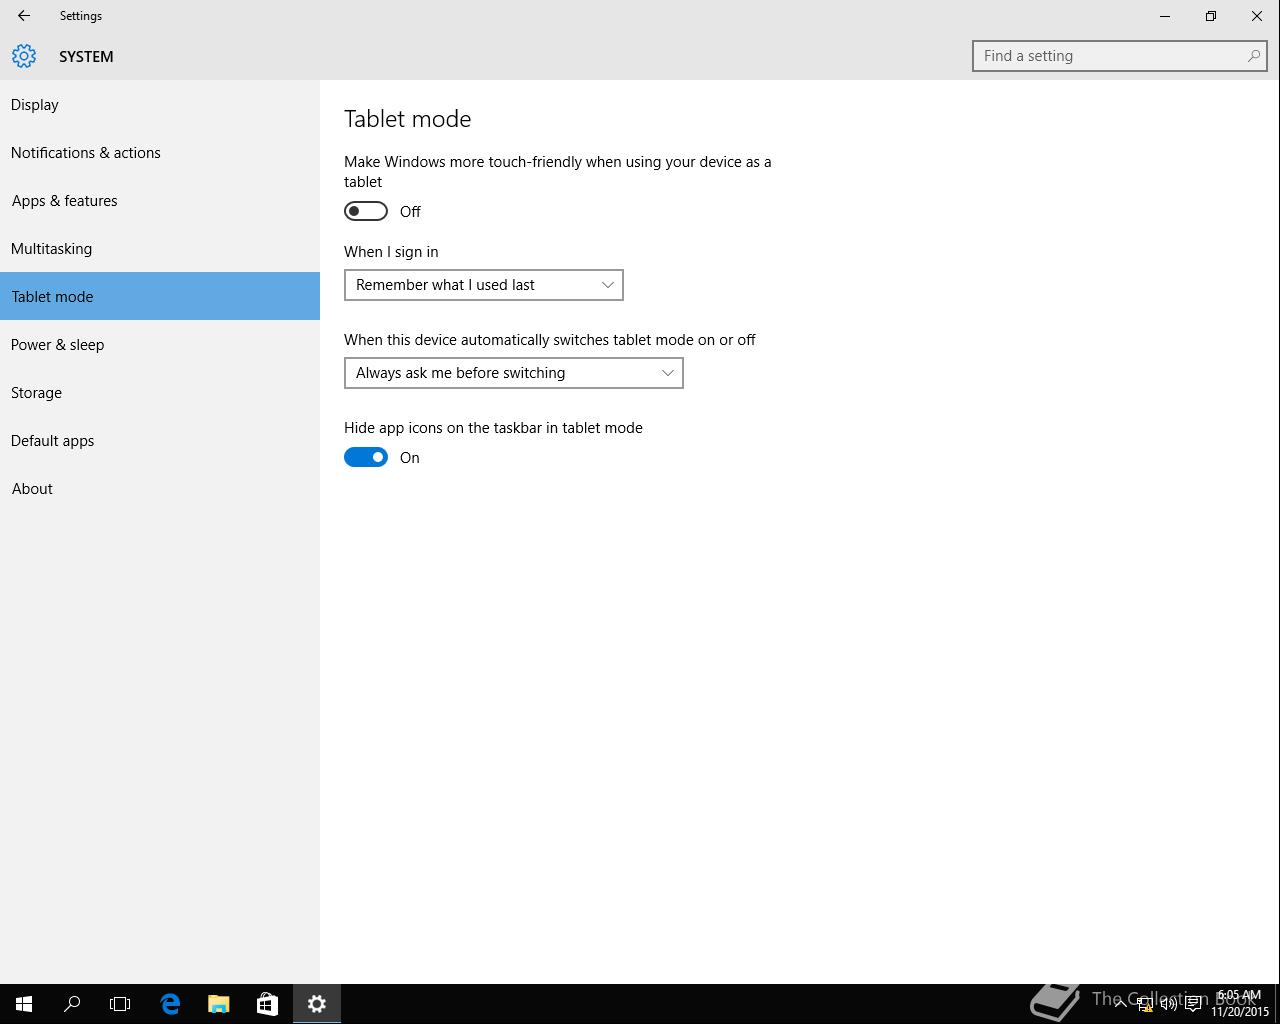
Task: Turn on the tablet mode switch
Action: [366, 211]
